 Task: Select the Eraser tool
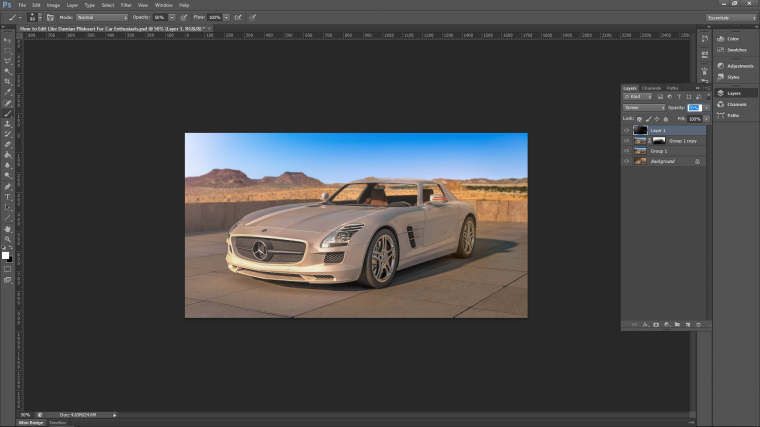coord(7,144)
